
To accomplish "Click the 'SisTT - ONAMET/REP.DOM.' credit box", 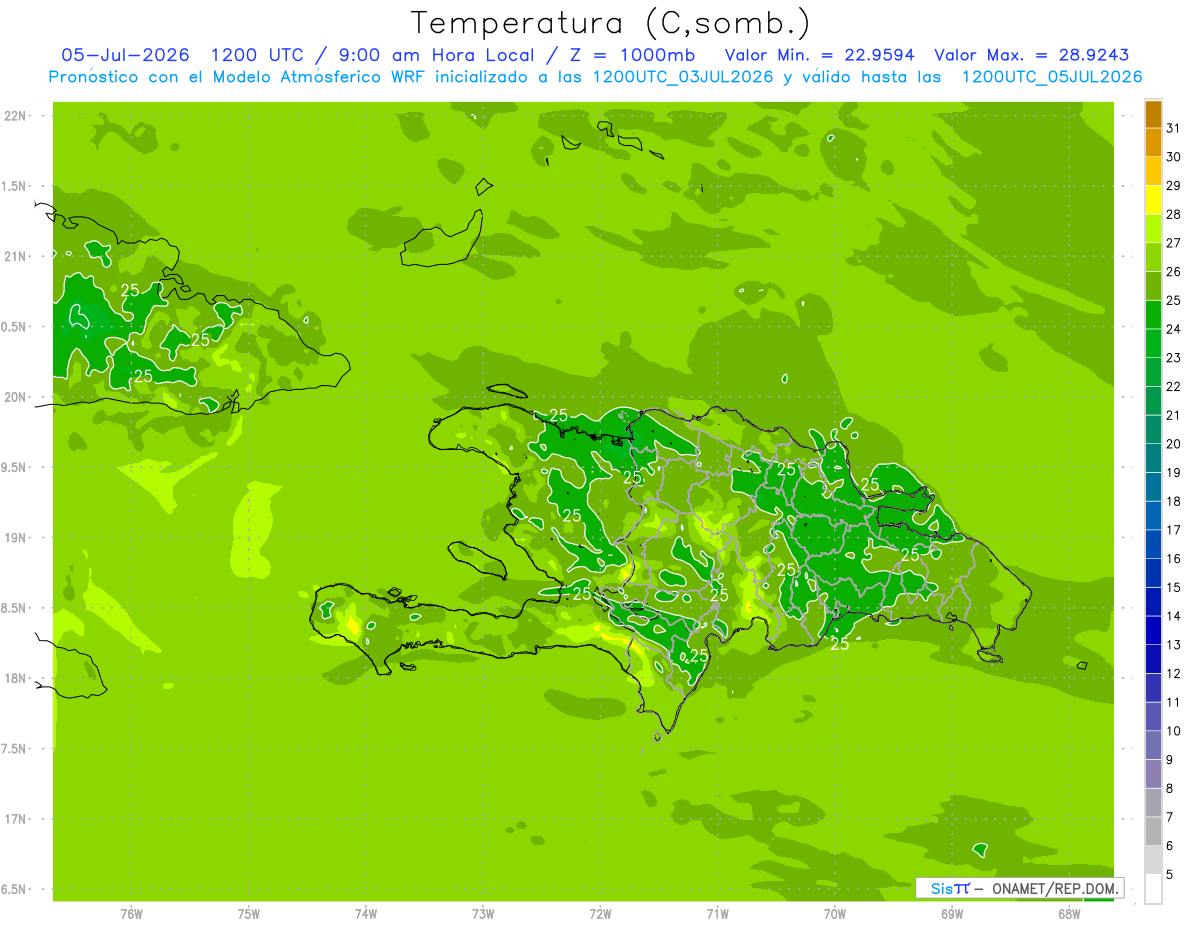I will [x=1019, y=888].
